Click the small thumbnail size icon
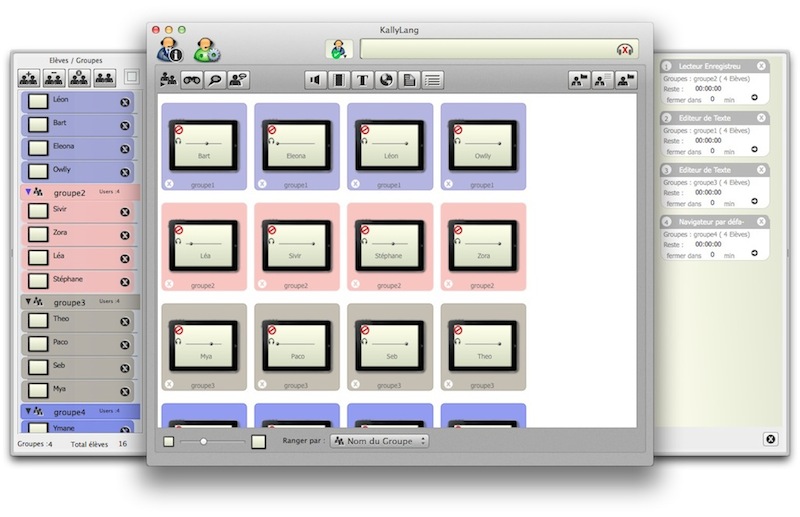 pyautogui.click(x=168, y=441)
